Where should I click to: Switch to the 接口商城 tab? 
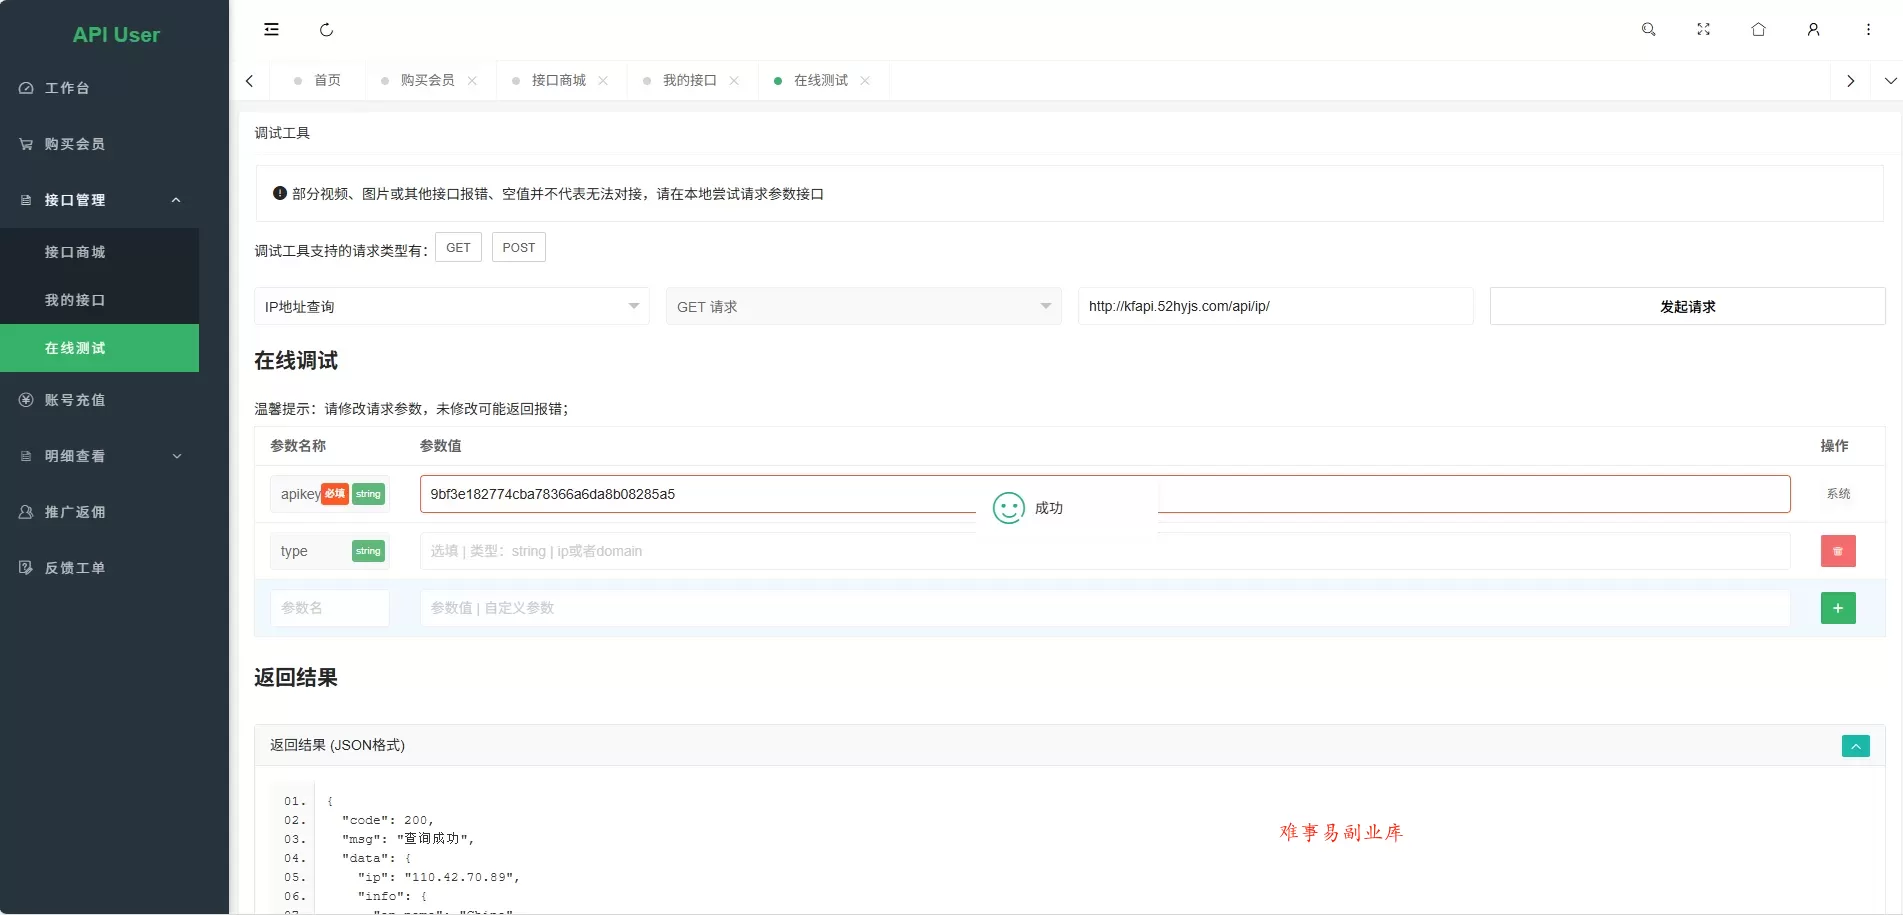tap(558, 81)
